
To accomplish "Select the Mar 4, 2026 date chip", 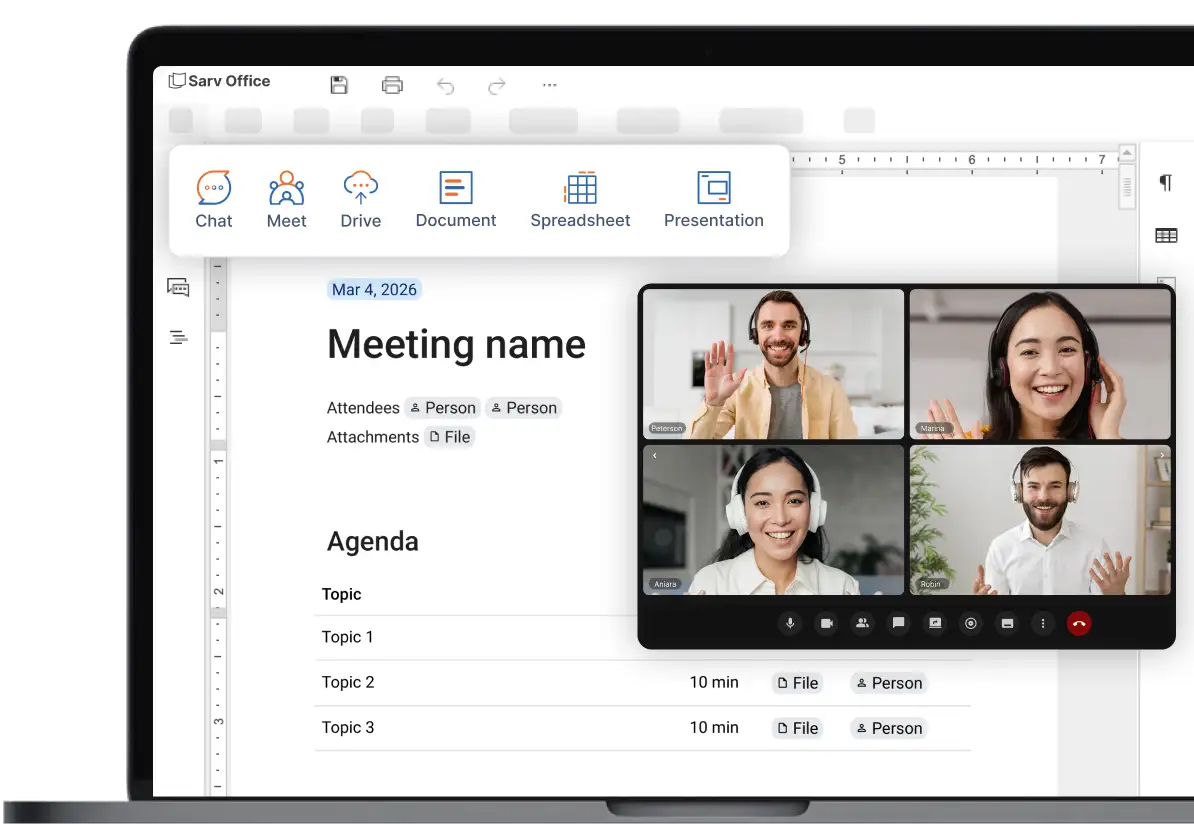I will pos(374,289).
